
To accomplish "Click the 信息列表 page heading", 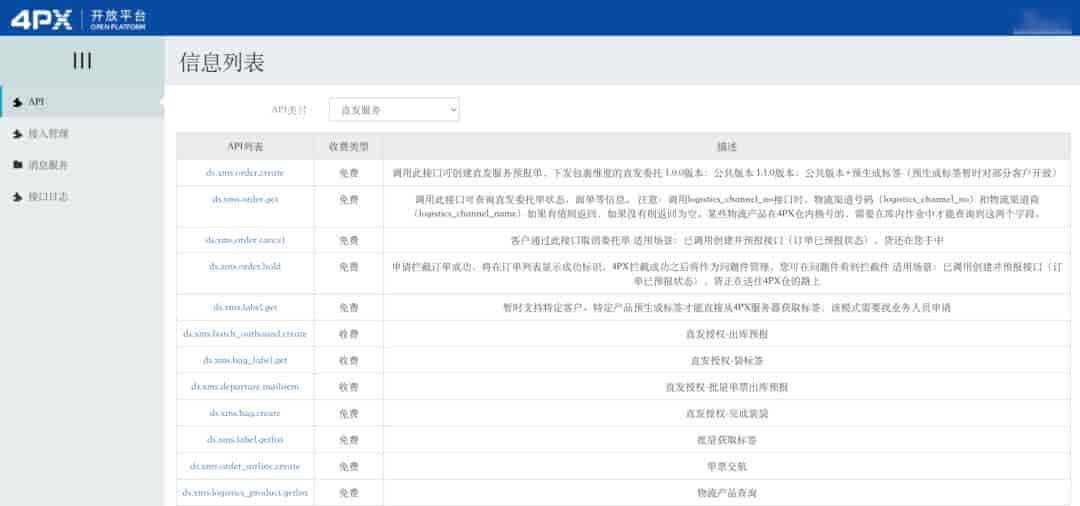I will click(x=222, y=62).
